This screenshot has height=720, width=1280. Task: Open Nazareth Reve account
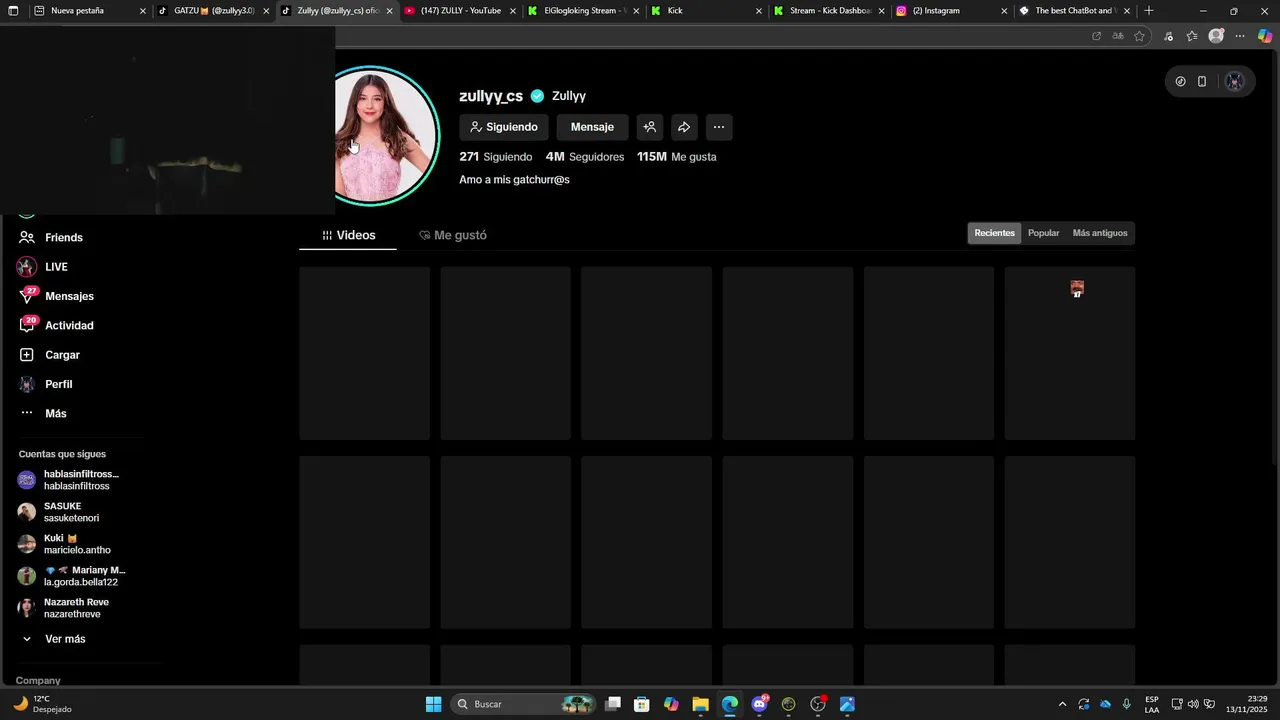click(64, 608)
